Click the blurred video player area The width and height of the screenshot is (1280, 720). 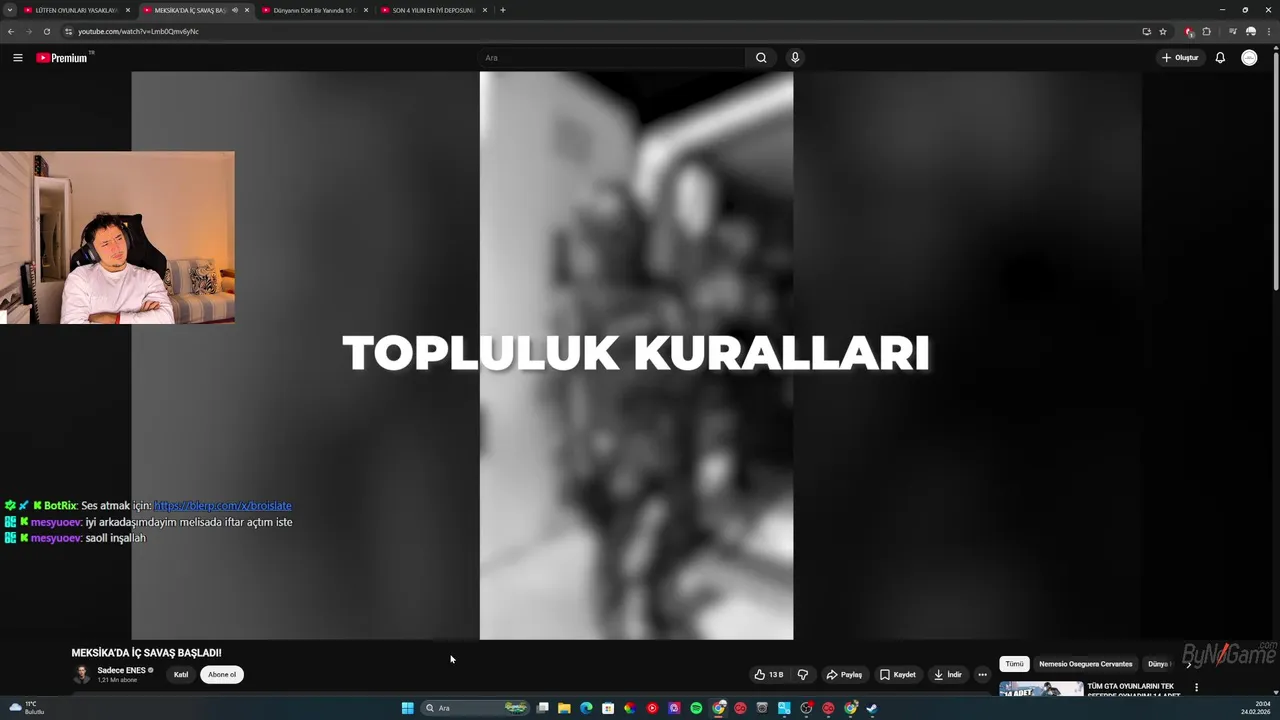636,355
